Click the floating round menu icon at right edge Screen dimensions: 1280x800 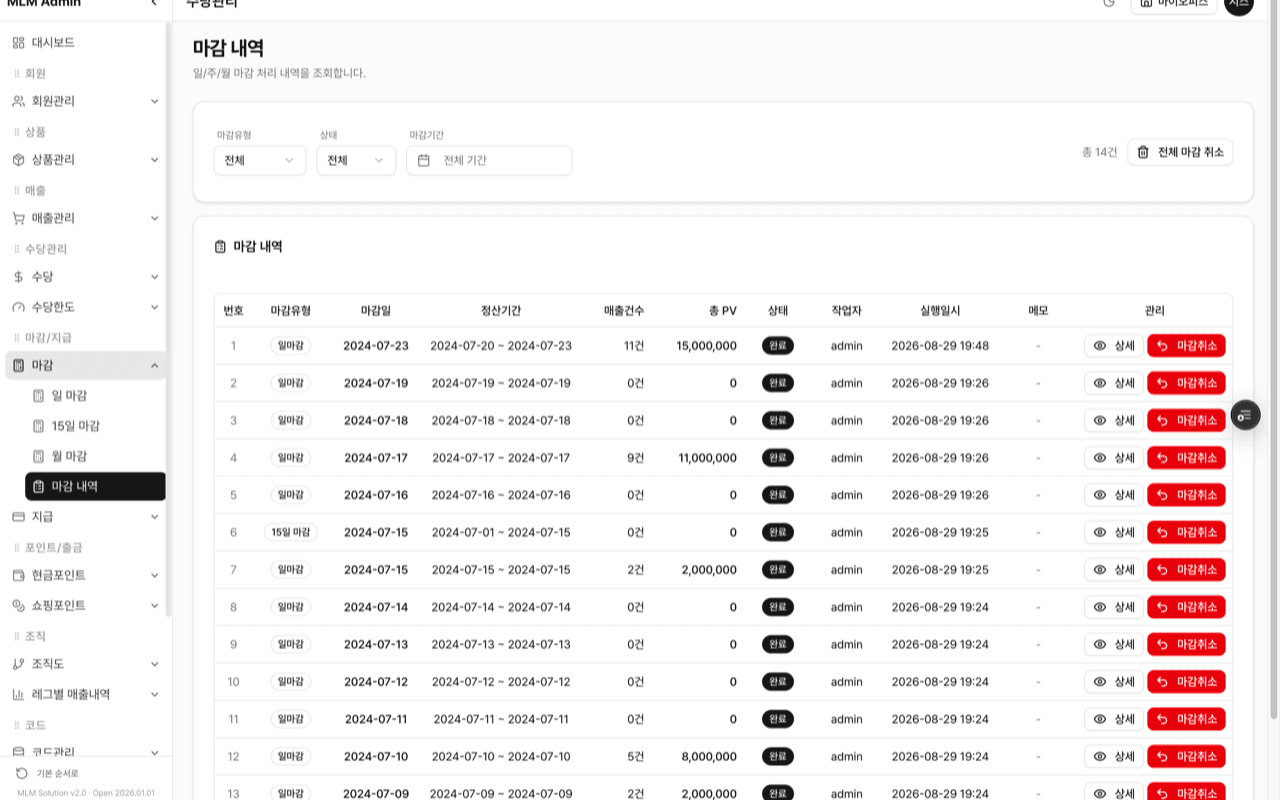click(1245, 414)
